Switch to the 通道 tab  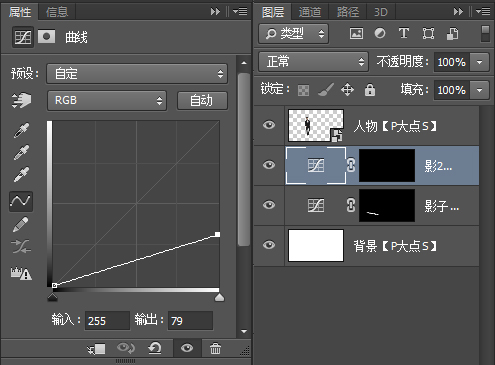click(310, 12)
